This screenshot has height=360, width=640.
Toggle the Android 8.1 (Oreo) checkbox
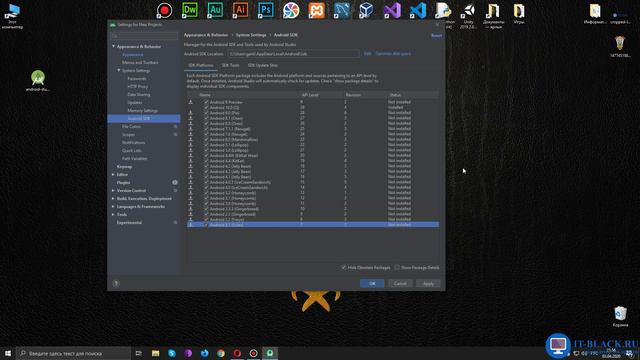point(206,118)
